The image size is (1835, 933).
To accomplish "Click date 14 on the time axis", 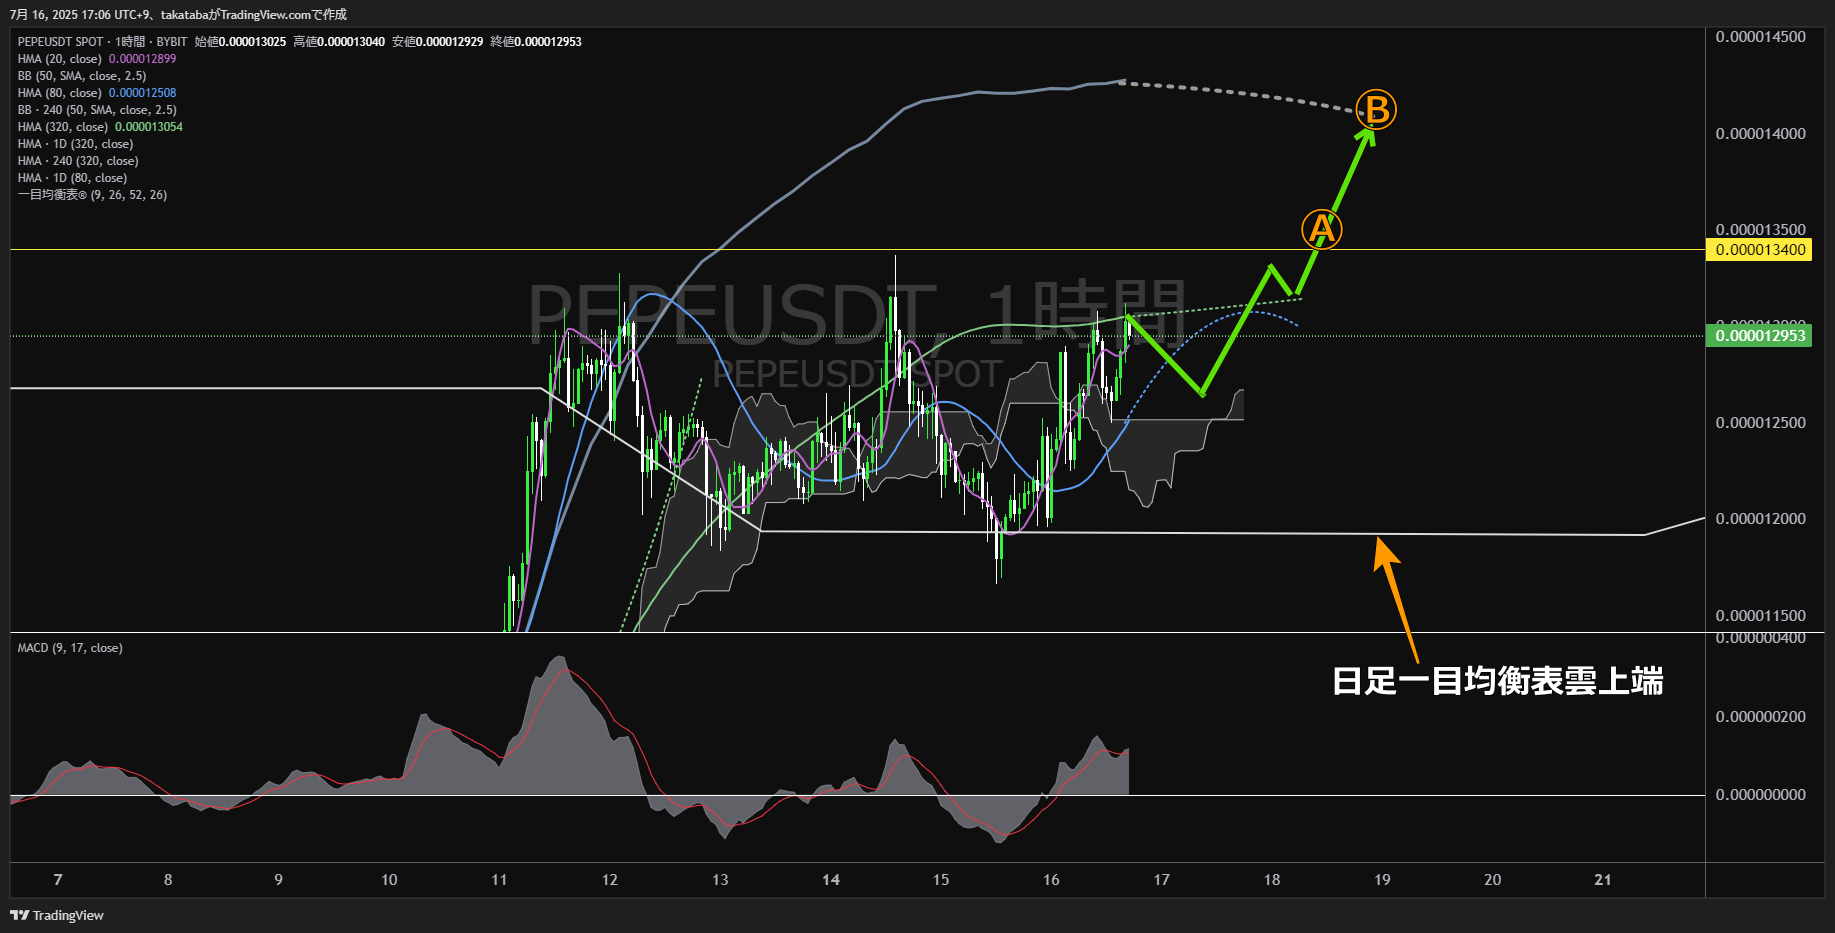I will pyautogui.click(x=831, y=880).
